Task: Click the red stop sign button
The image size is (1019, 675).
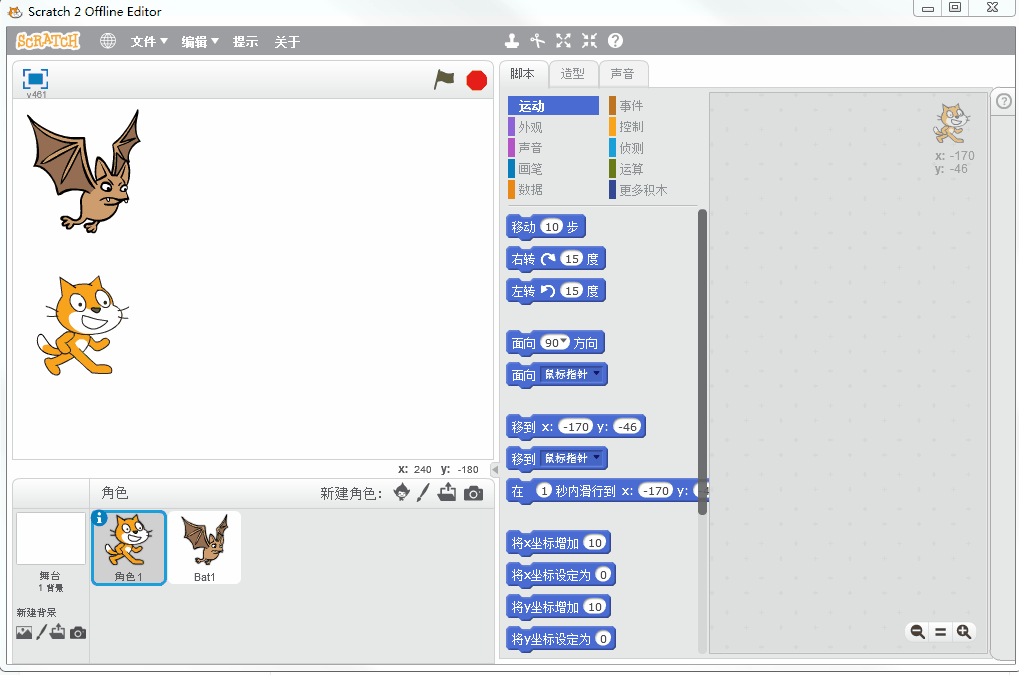Action: [476, 81]
